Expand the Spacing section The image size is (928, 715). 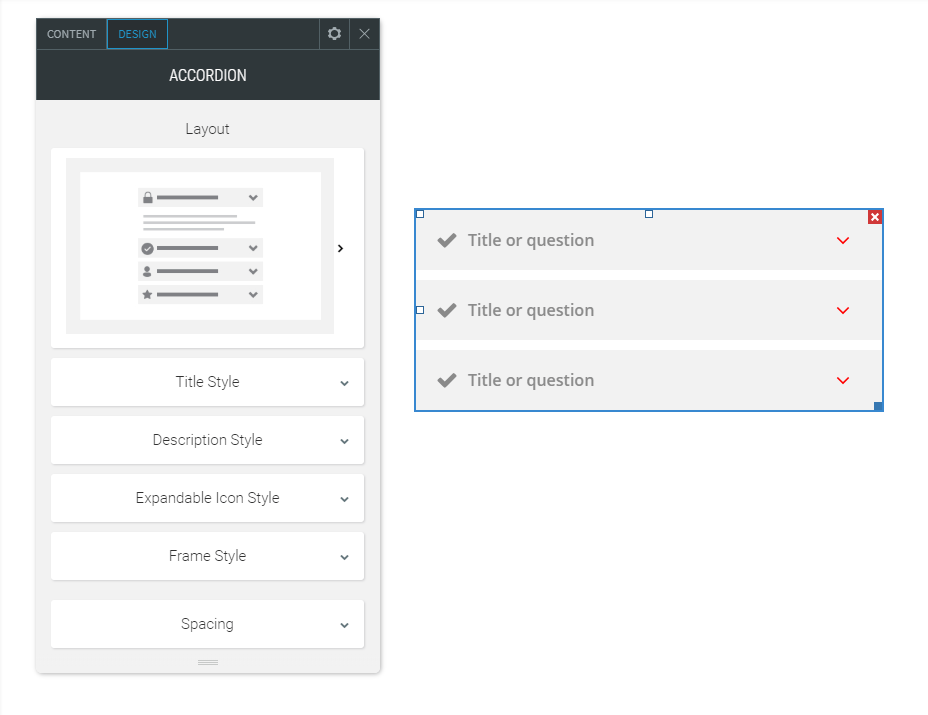(x=207, y=624)
